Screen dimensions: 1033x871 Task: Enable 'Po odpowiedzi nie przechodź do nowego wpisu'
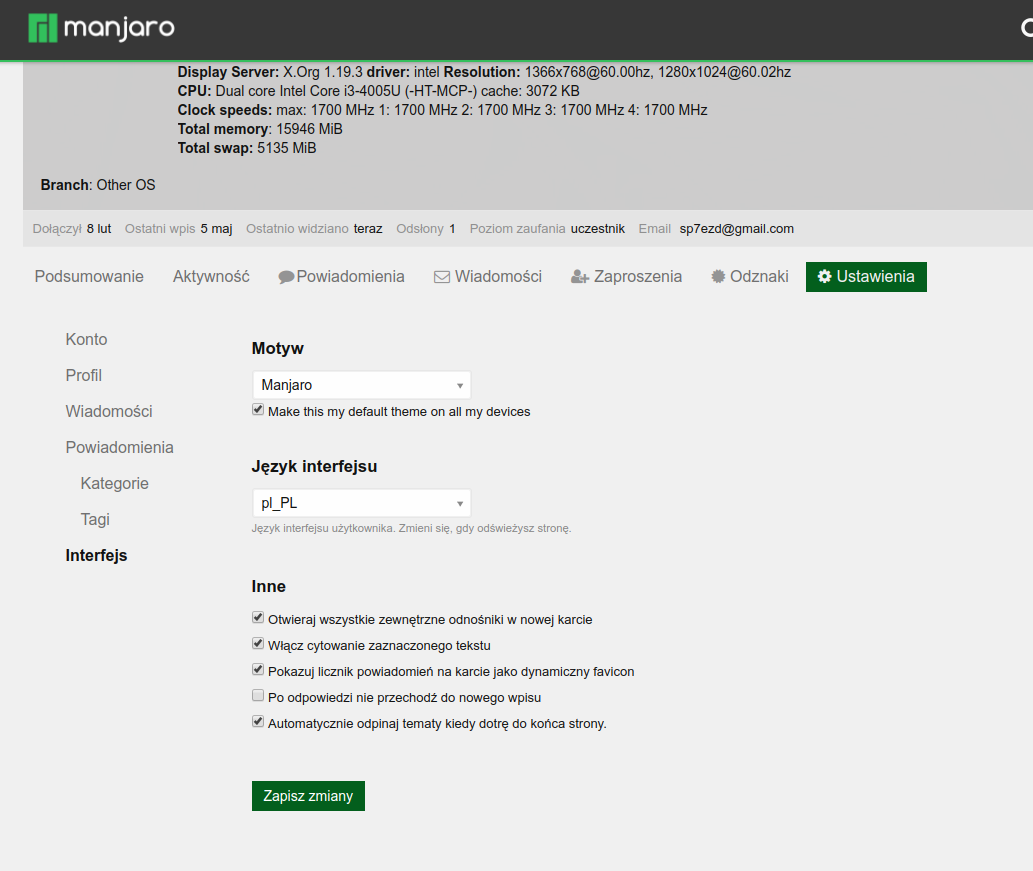pyautogui.click(x=258, y=696)
